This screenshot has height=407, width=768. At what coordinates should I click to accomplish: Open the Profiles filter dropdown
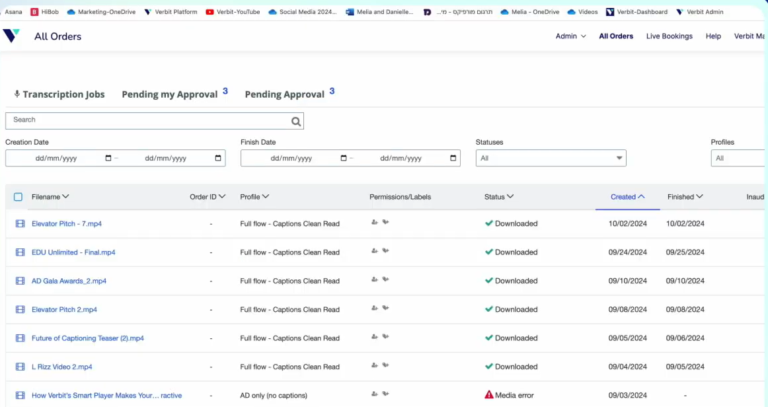coord(738,158)
